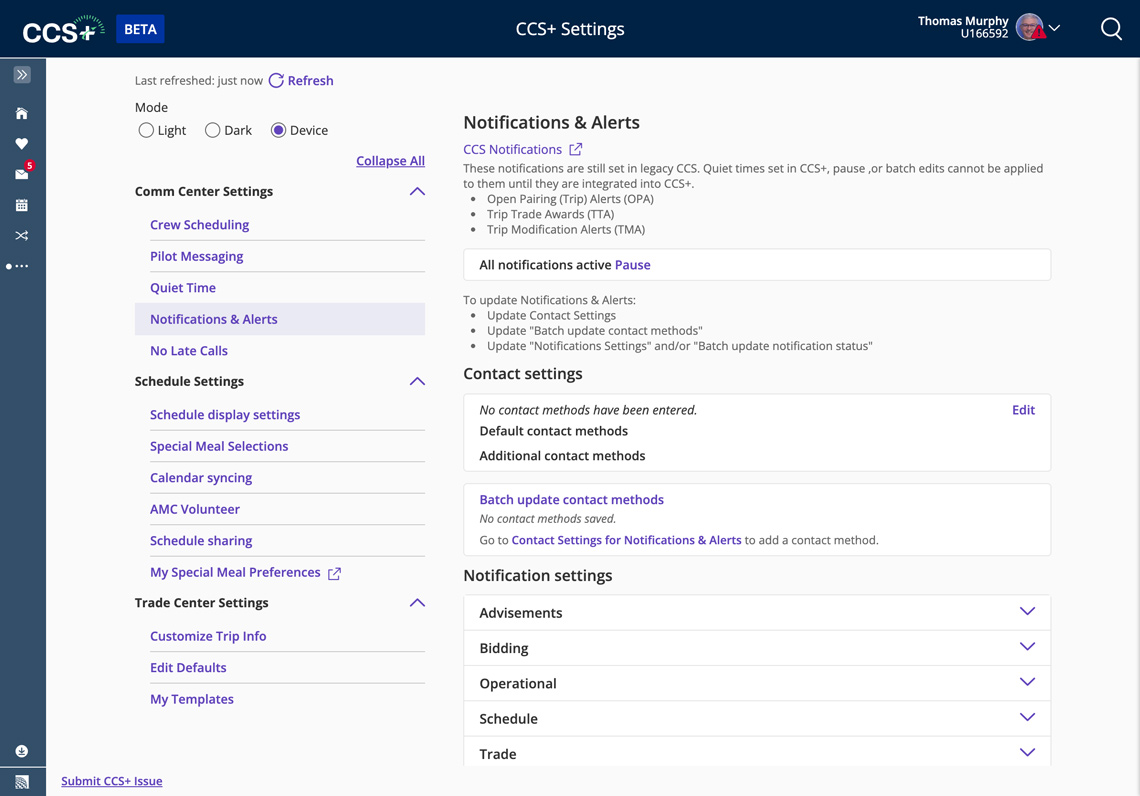Choose the Device mode option
The height and width of the screenshot is (796, 1140).
277,130
